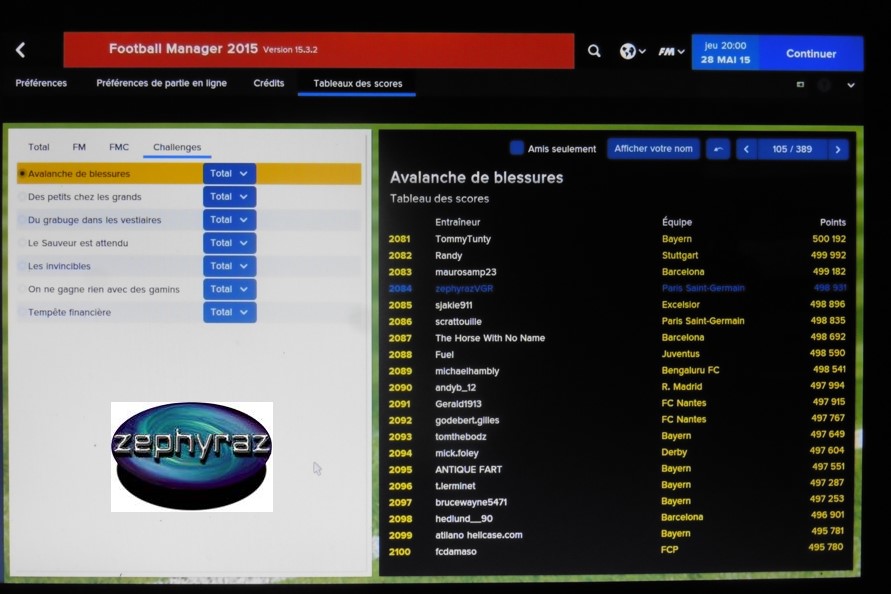Select the Des petits chez les grands challenge
The height and width of the screenshot is (594, 891).
point(85,197)
